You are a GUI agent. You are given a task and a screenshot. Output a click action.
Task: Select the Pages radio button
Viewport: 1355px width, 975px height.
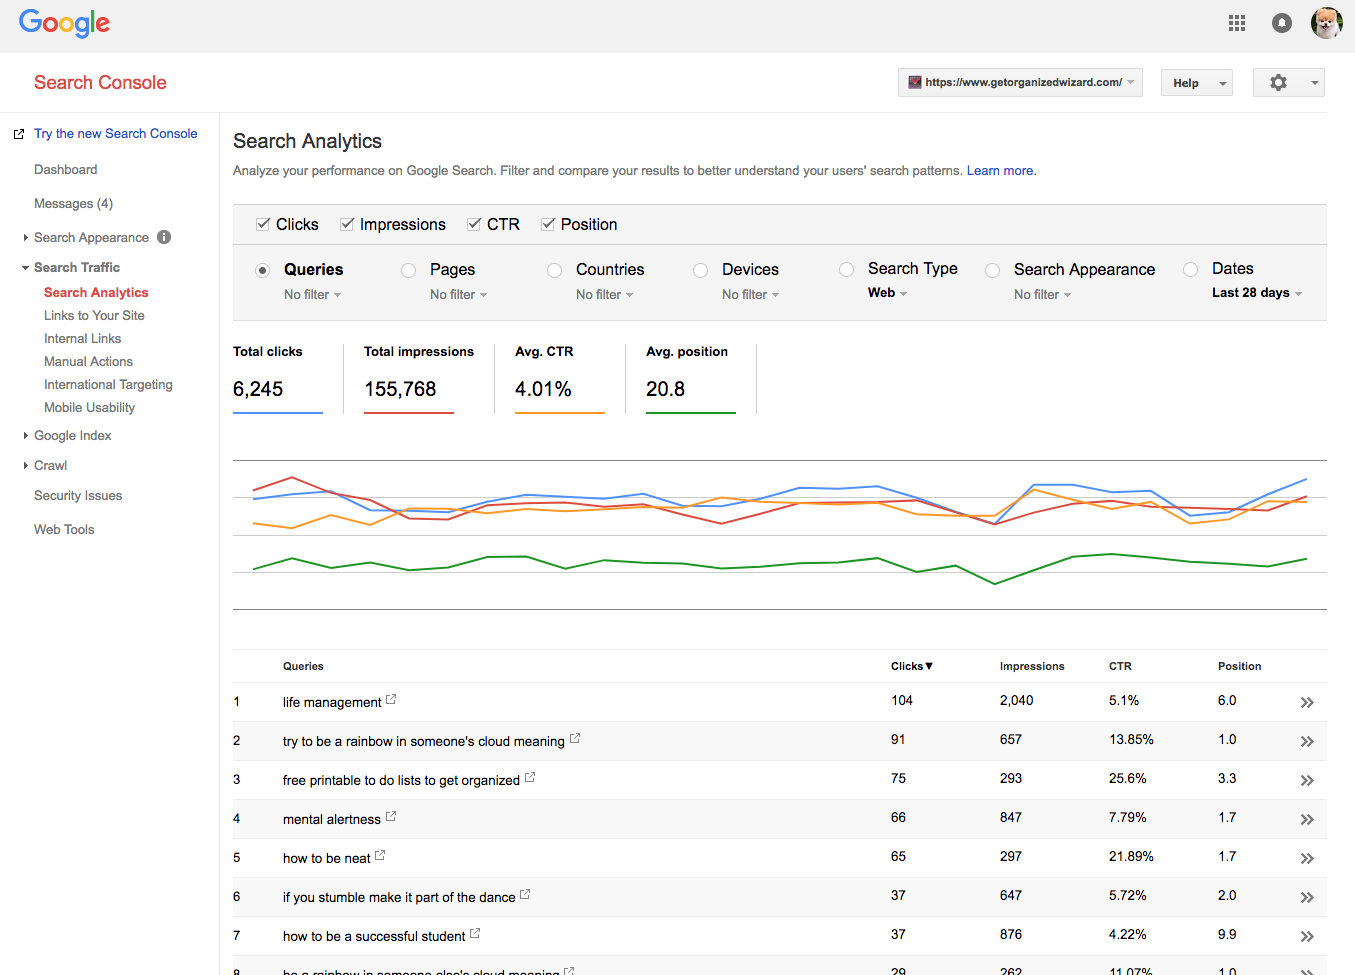click(408, 270)
